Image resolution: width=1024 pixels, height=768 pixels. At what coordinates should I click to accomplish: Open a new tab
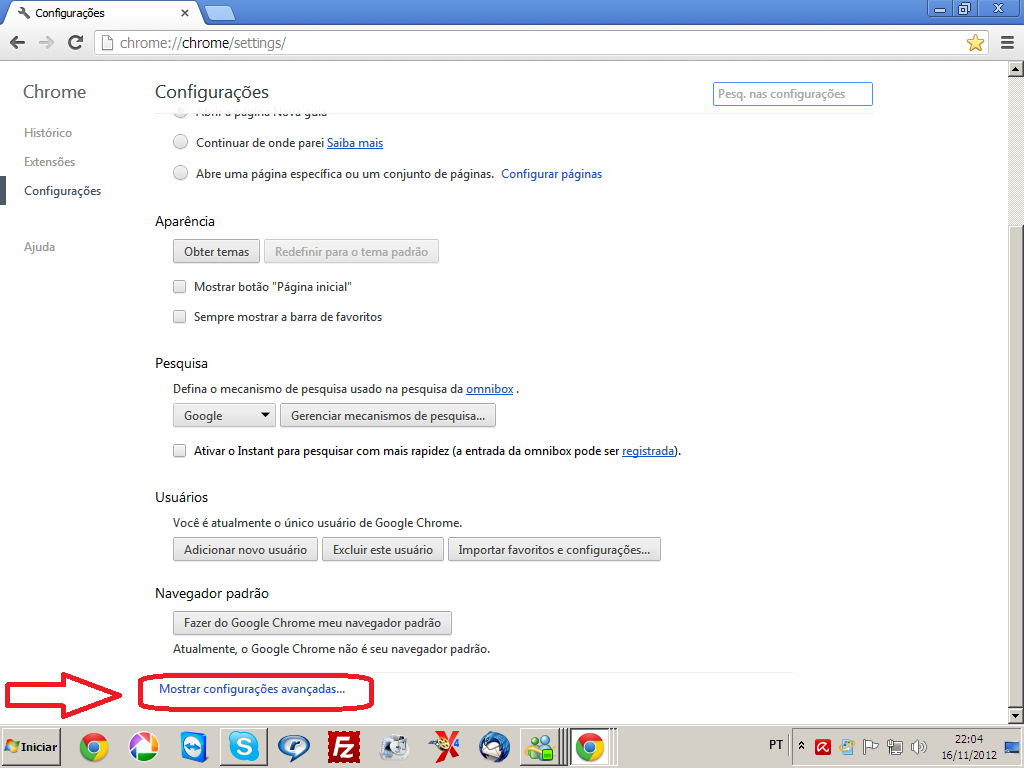220,12
